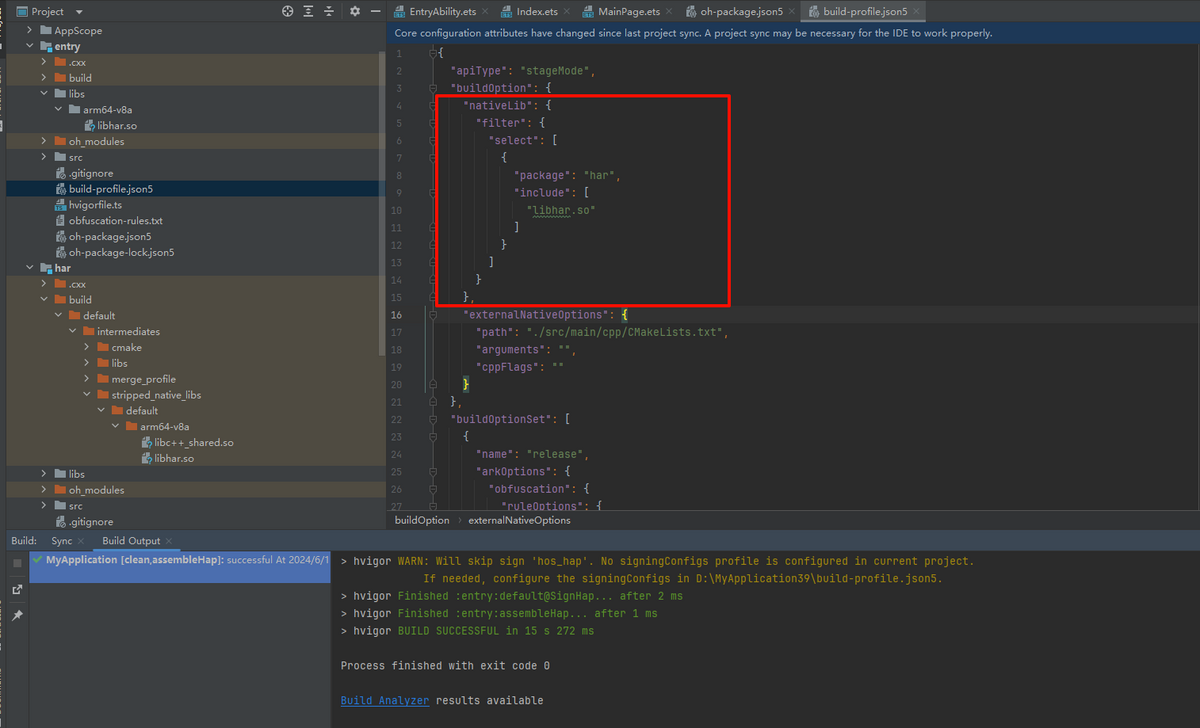The width and height of the screenshot is (1200, 728).
Task: Open the Build Analyzer link
Action: 384,701
